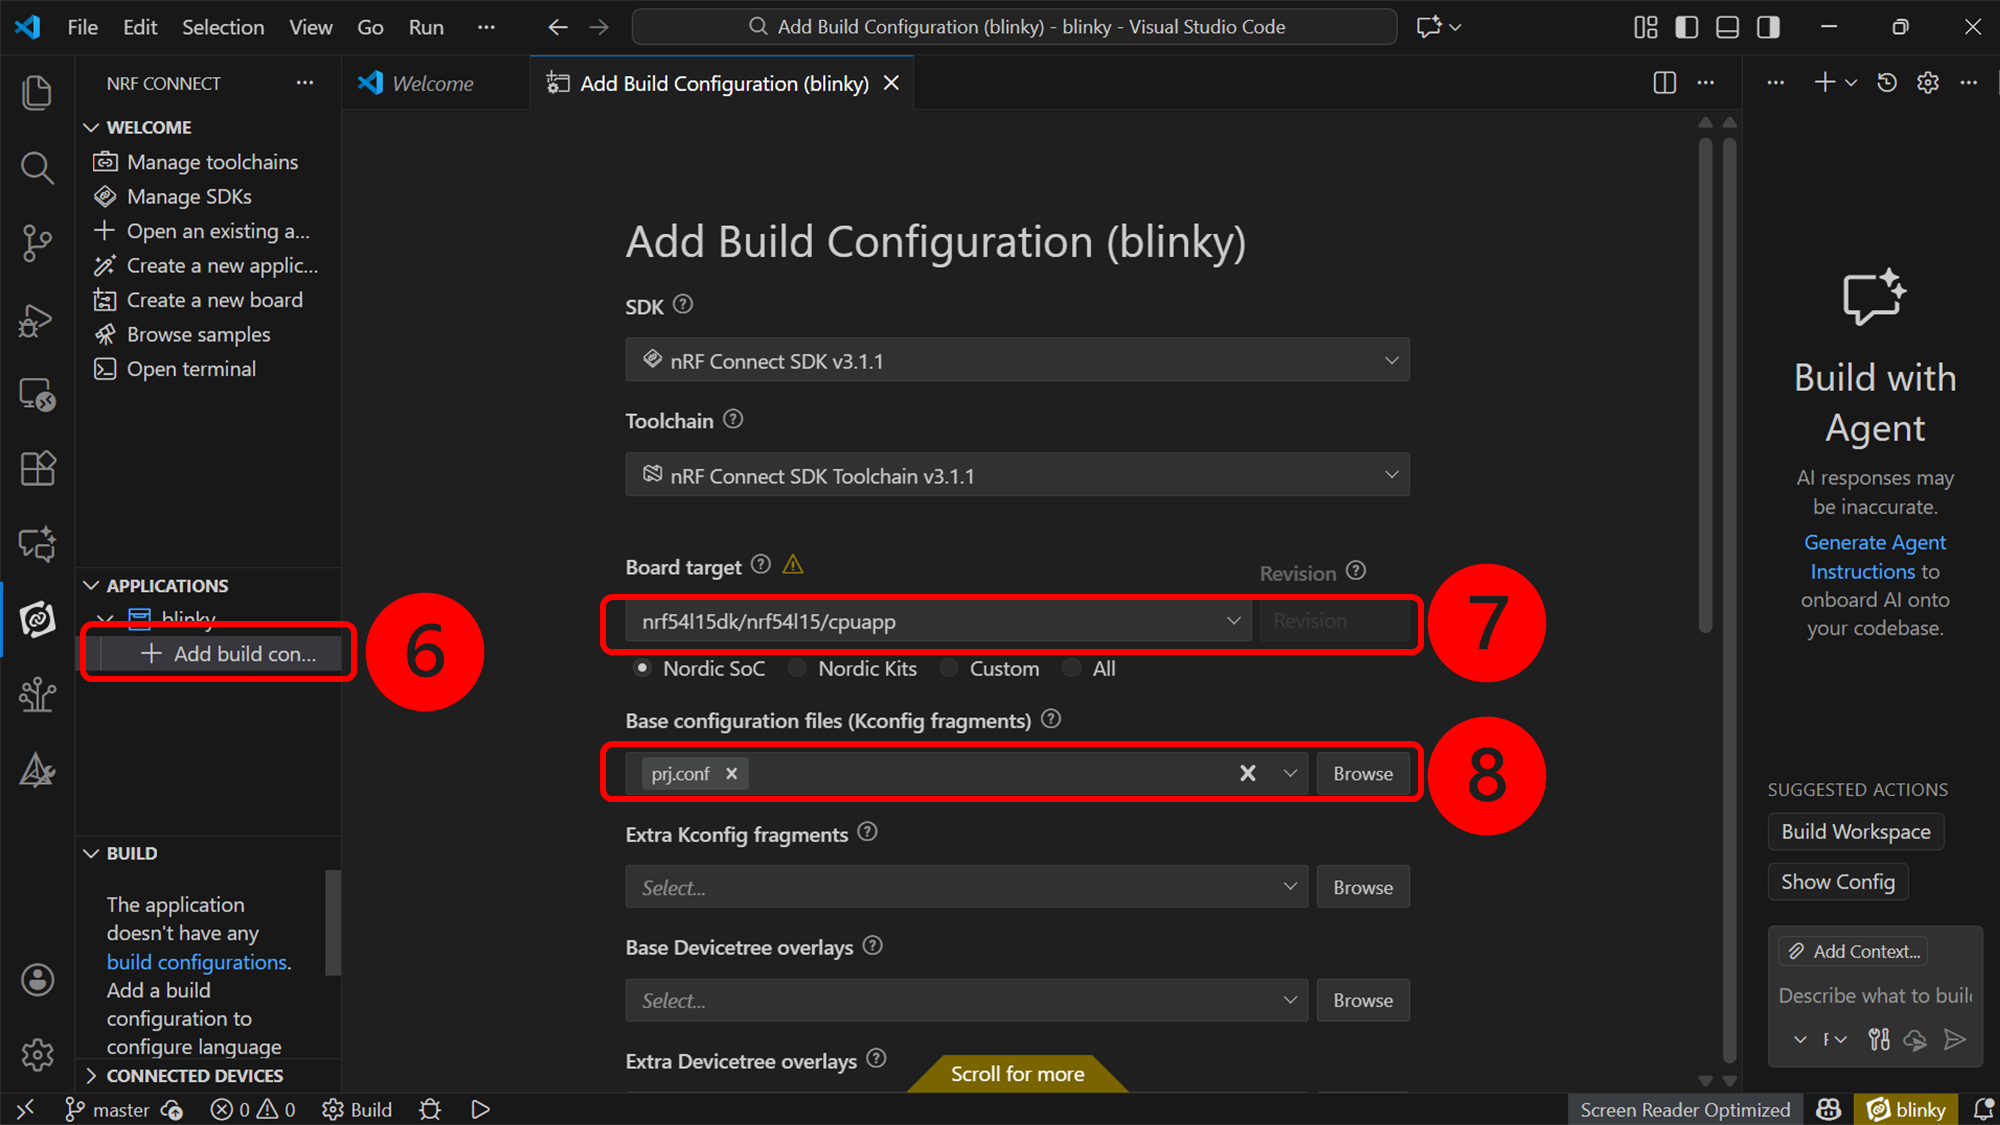Open the SDK version dropdown
Image resolution: width=2000 pixels, height=1125 pixels.
(1017, 360)
